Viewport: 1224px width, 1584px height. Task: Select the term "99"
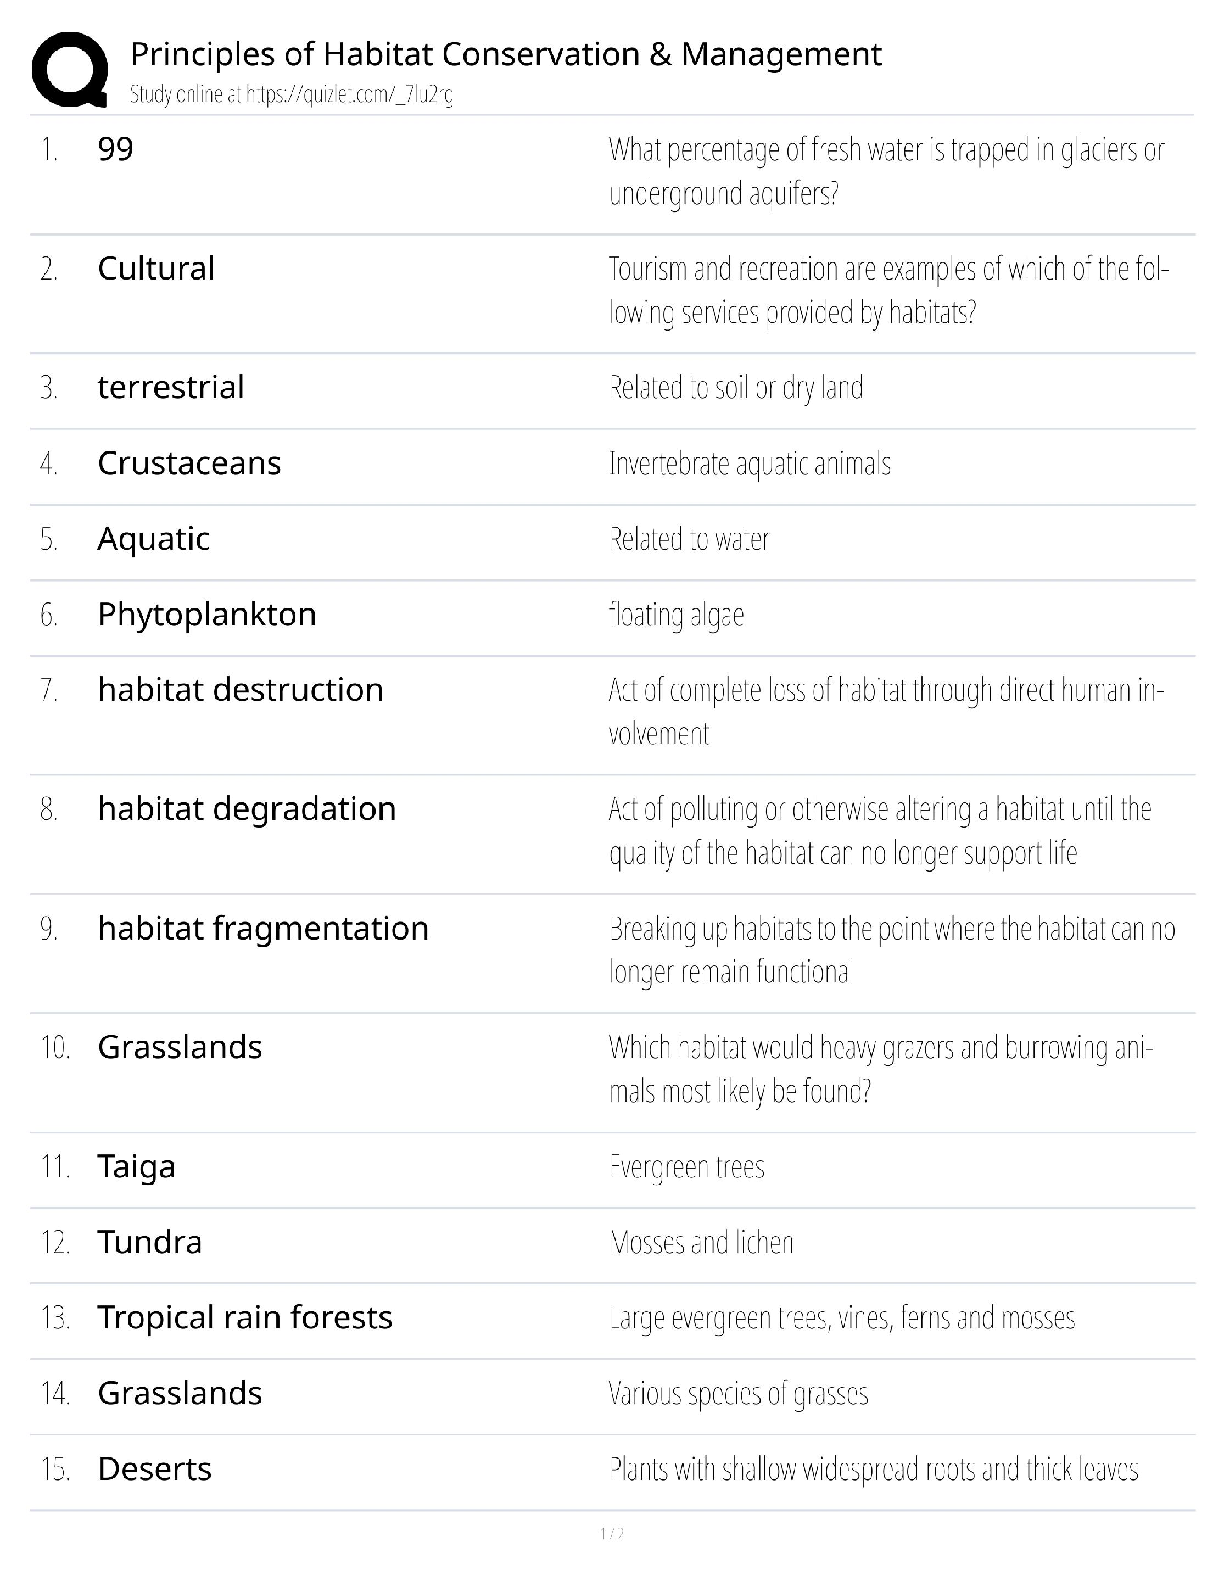tap(115, 149)
